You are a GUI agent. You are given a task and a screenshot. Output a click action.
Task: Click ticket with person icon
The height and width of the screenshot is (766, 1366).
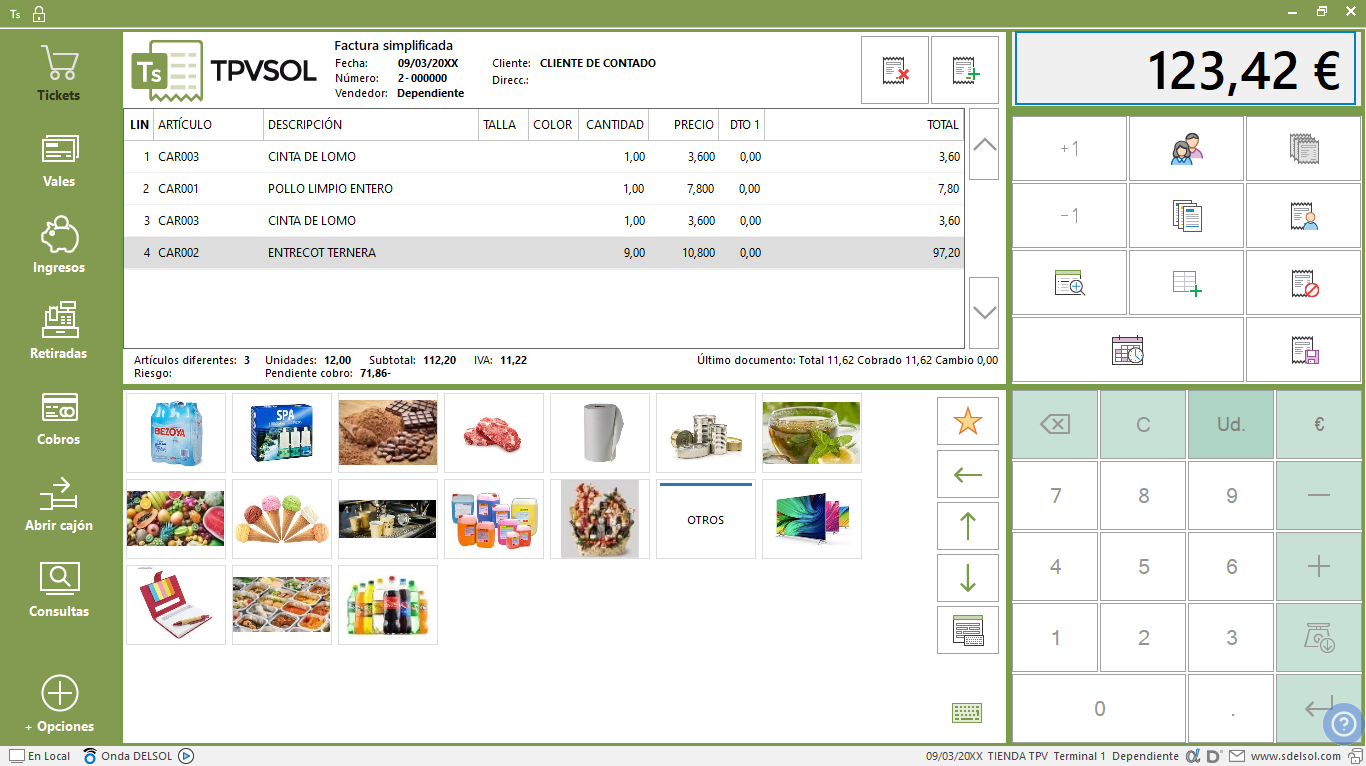tap(1304, 215)
